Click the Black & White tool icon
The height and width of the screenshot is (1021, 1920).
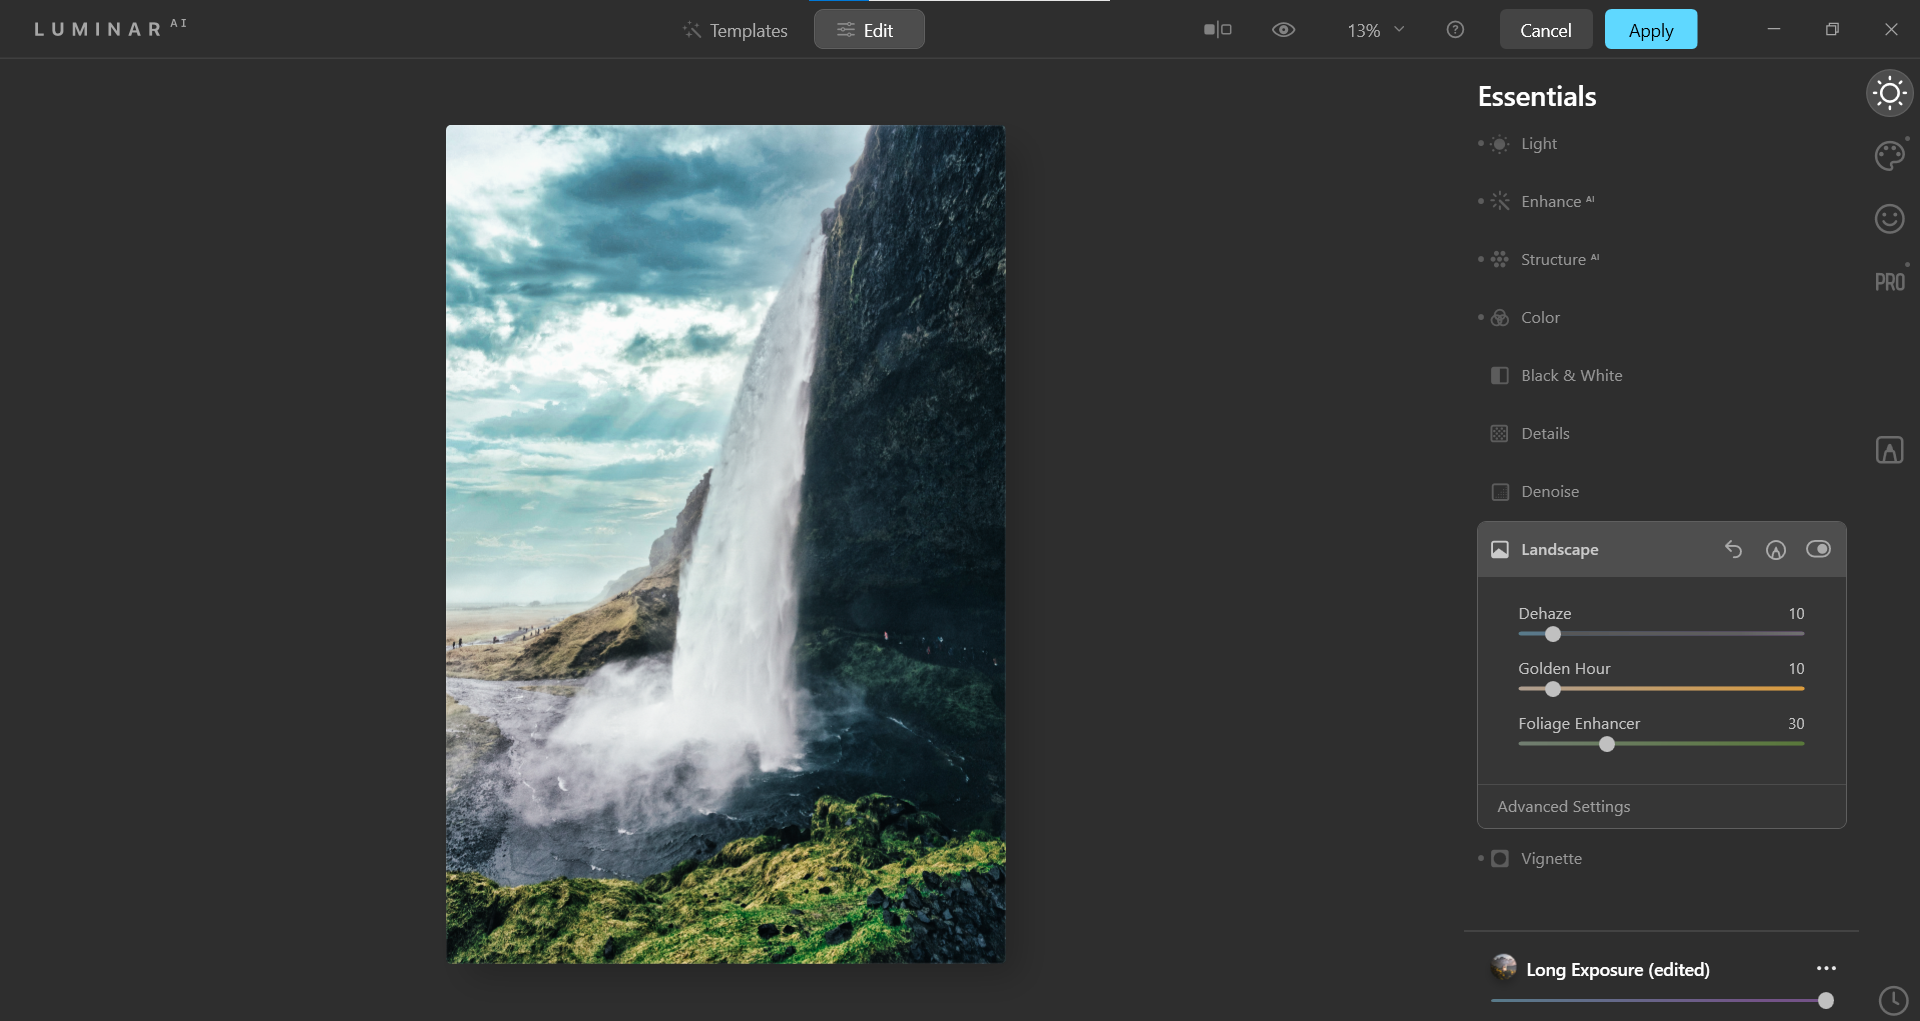tap(1499, 376)
